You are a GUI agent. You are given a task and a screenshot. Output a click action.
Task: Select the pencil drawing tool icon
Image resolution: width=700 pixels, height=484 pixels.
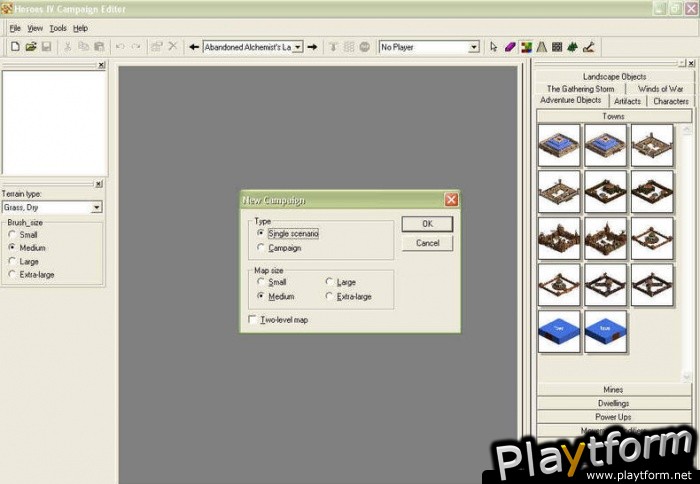[x=588, y=46]
